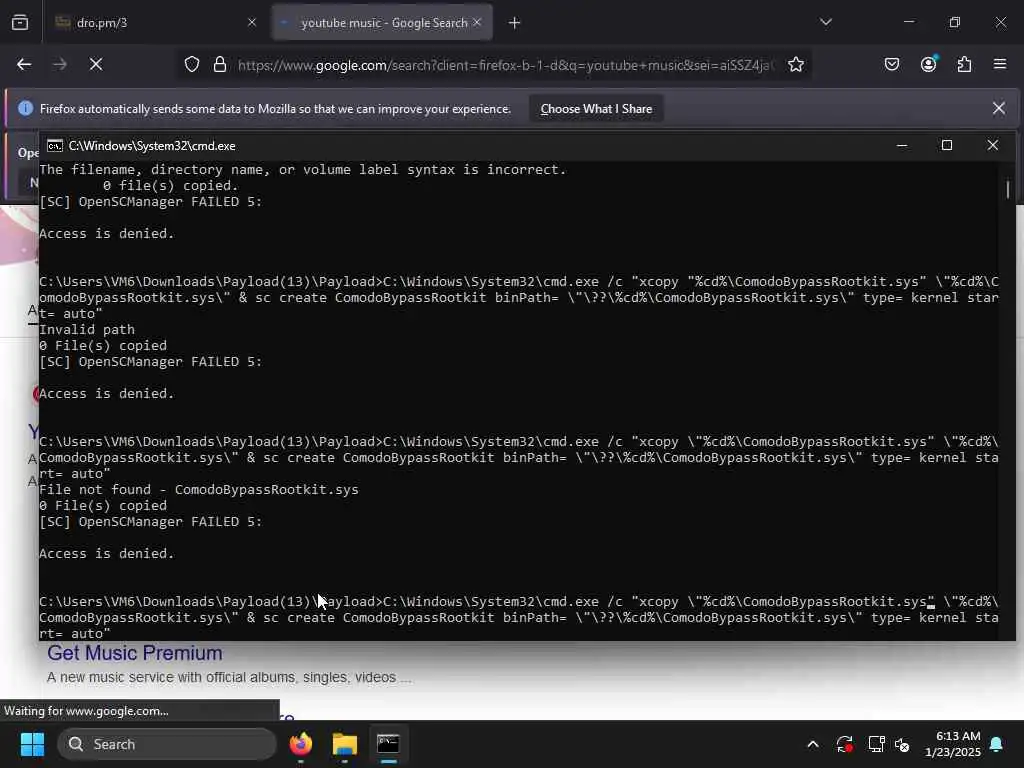This screenshot has height=768, width=1024.
Task: Open Firefox recent browsing view icon
Action: tap(20, 23)
